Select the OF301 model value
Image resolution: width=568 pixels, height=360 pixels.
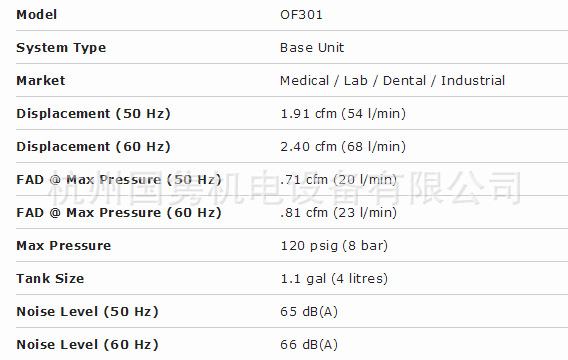pos(301,15)
